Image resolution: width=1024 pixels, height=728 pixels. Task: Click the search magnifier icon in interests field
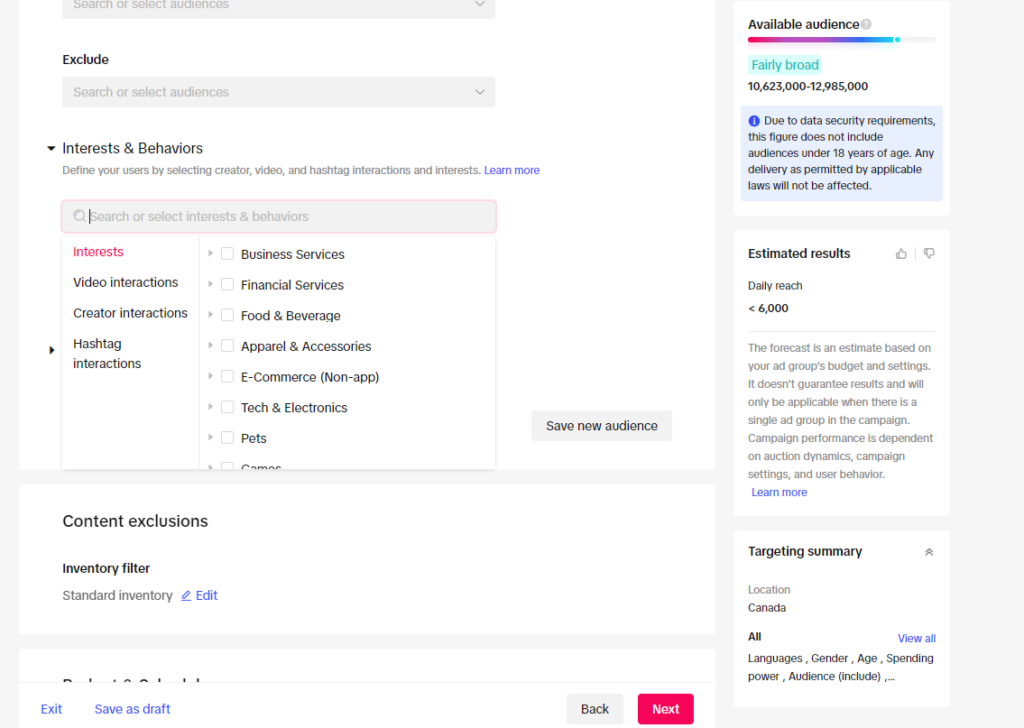(80, 216)
